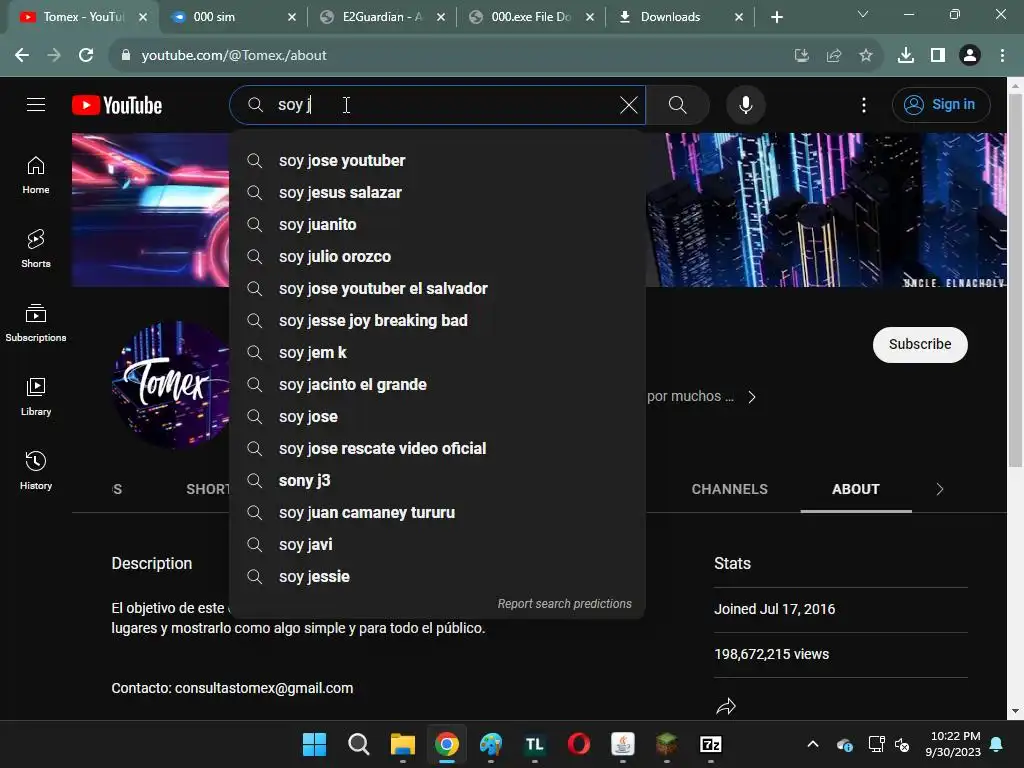Screen dimensions: 1024x768
Task: Choose suggestion 'soy jose youtuber el salvador'
Action: (437, 289)
